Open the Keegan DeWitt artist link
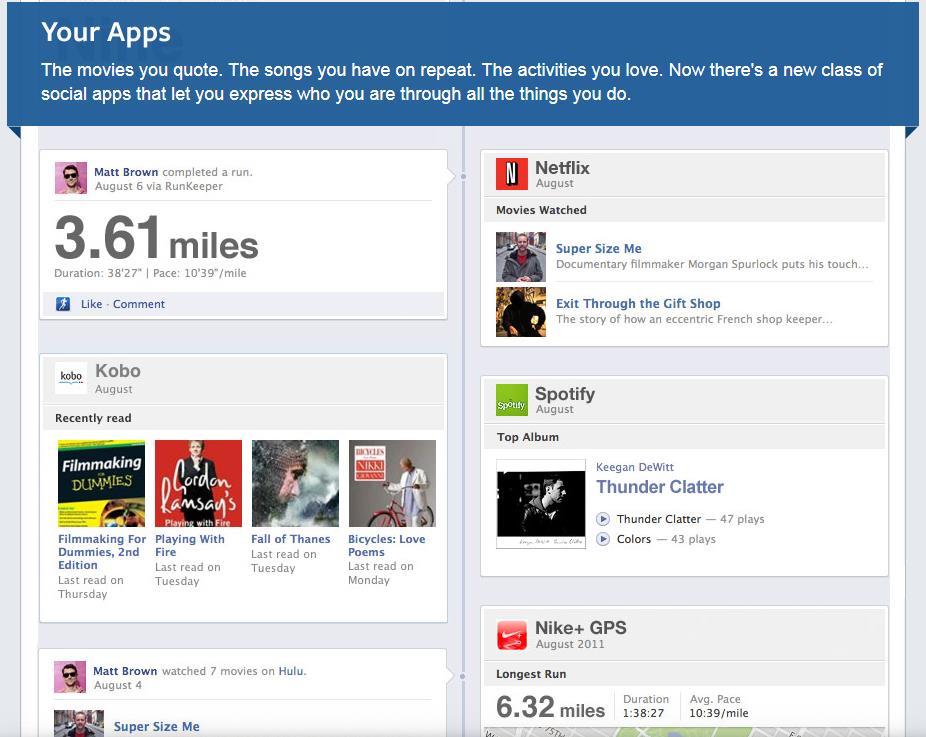 635,467
